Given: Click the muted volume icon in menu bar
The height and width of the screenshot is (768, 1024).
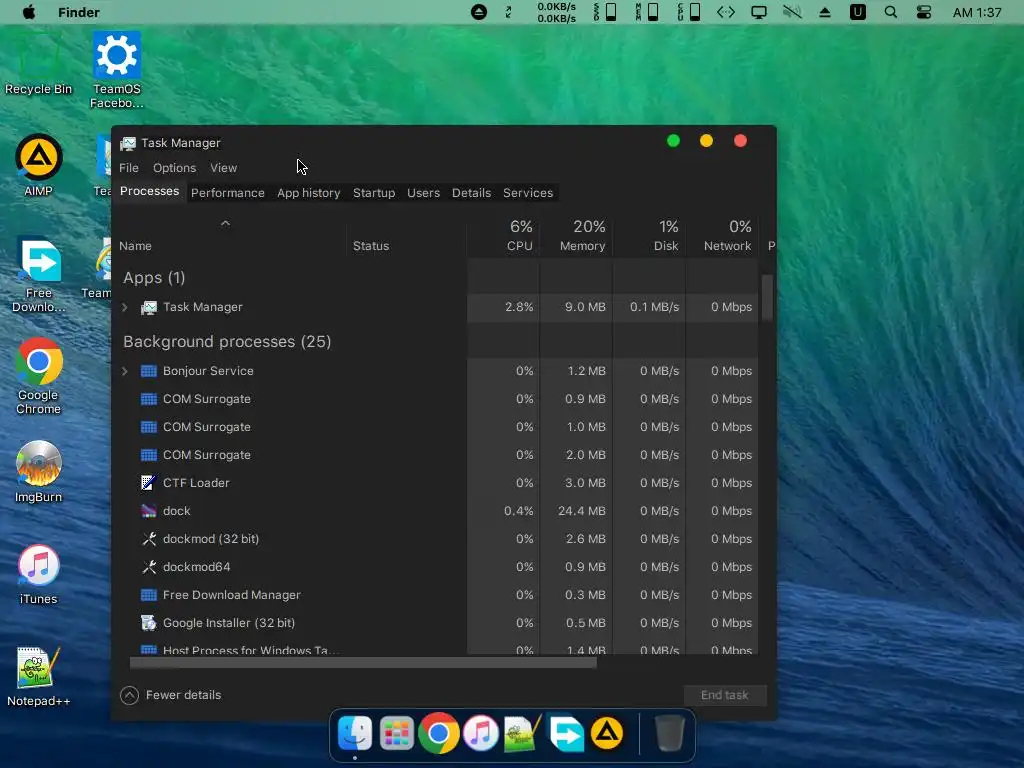Looking at the screenshot, I should point(792,12).
